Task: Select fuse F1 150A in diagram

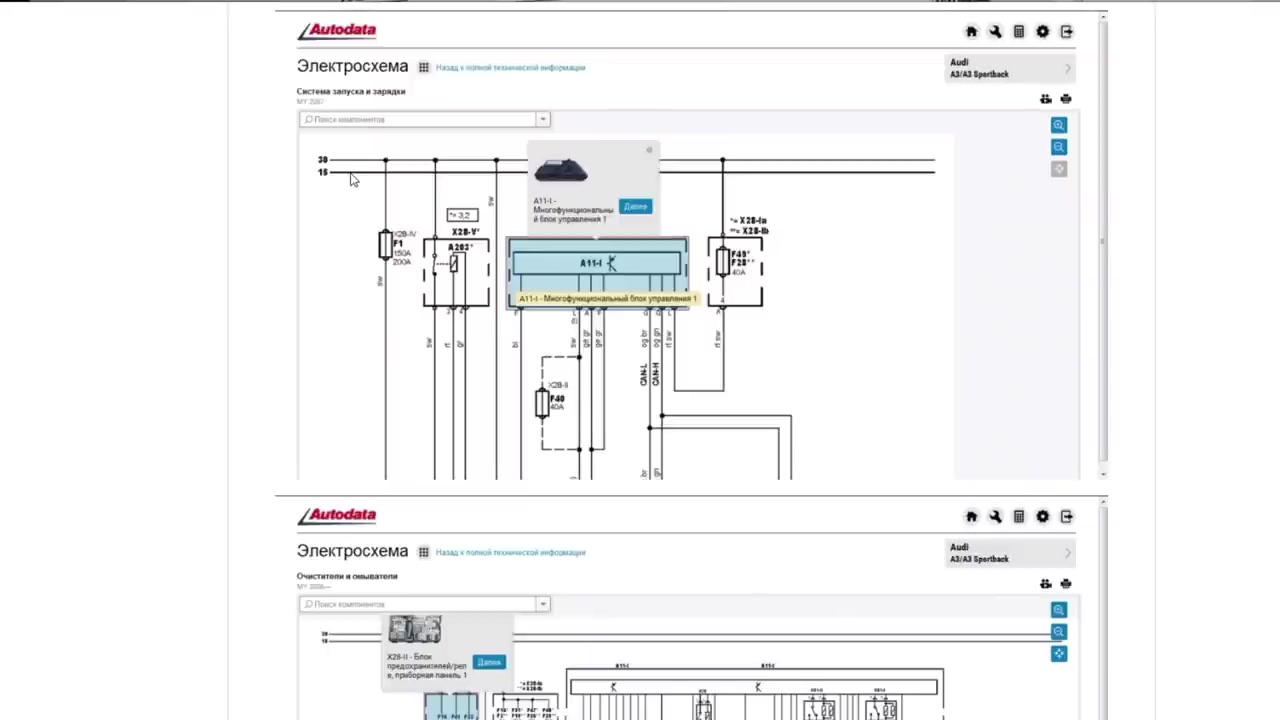Action: tap(386, 245)
